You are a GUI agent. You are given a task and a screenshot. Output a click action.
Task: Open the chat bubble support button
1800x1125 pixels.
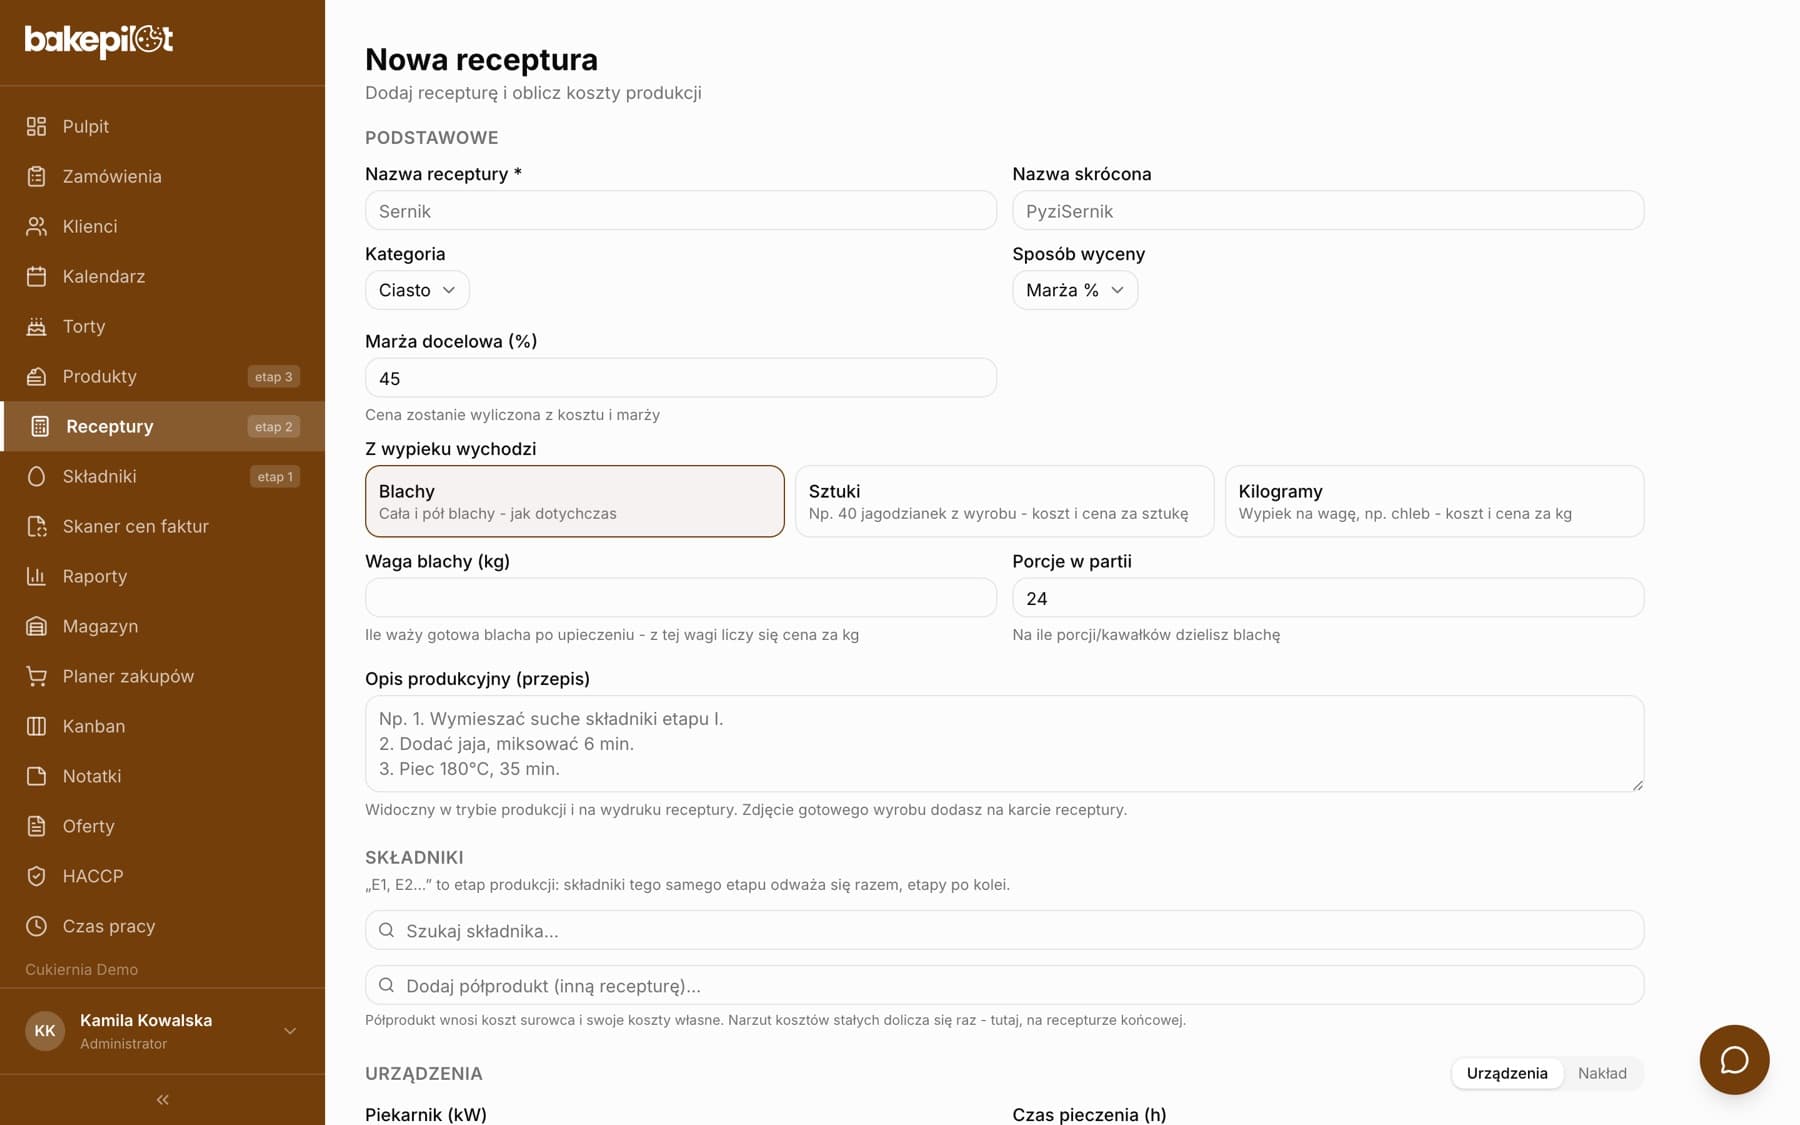[x=1734, y=1060]
